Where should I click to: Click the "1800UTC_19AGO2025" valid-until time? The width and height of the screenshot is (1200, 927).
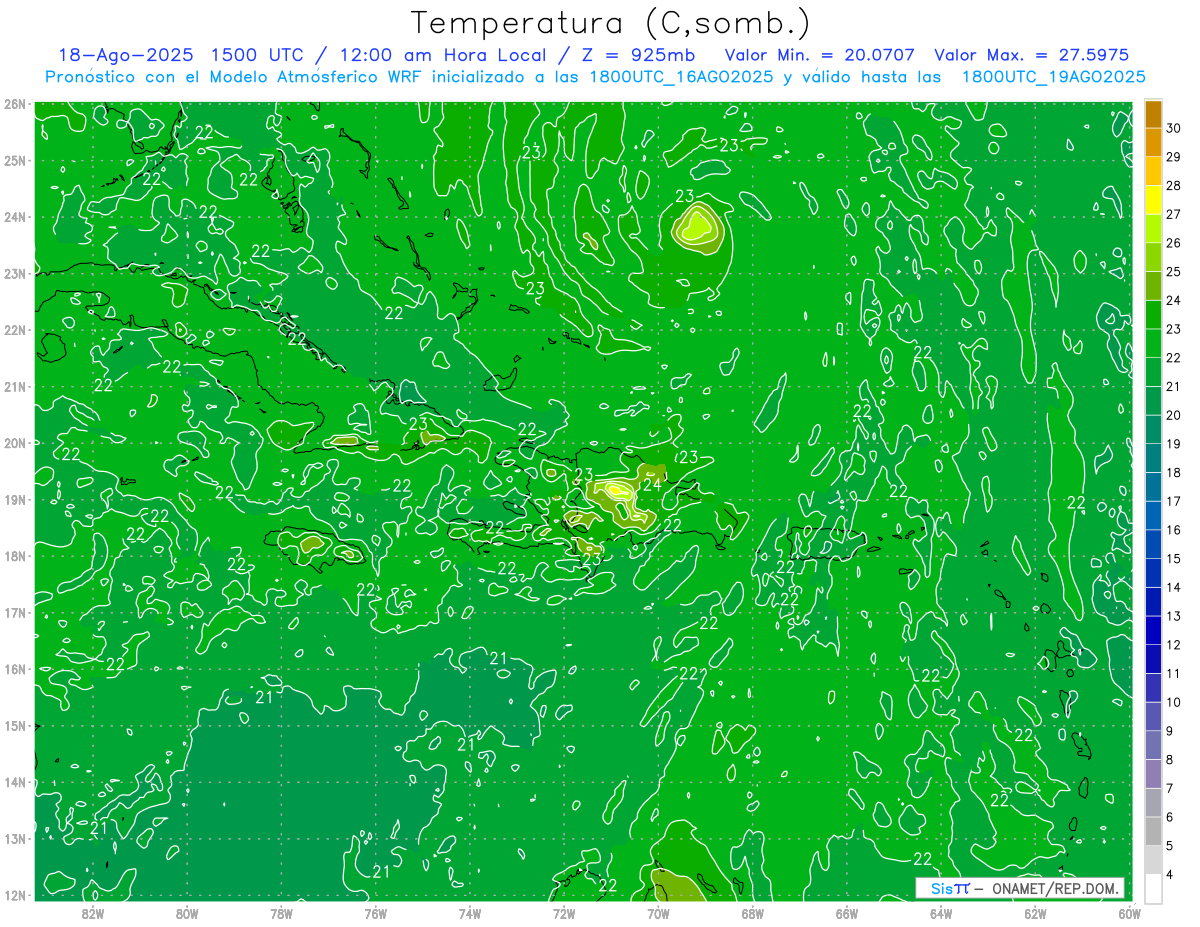(x=1053, y=77)
